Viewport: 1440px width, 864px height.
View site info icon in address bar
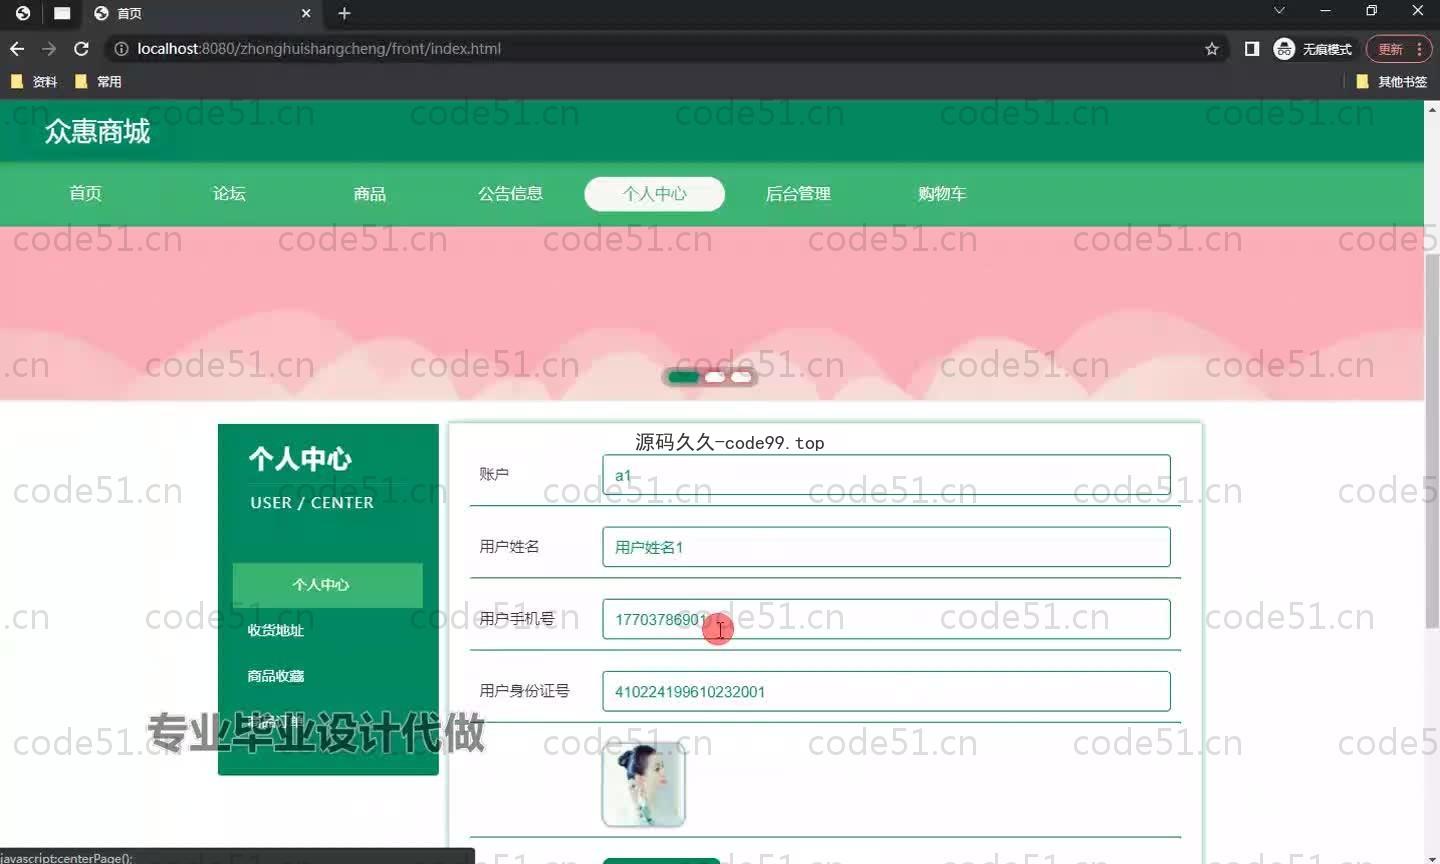coord(121,48)
